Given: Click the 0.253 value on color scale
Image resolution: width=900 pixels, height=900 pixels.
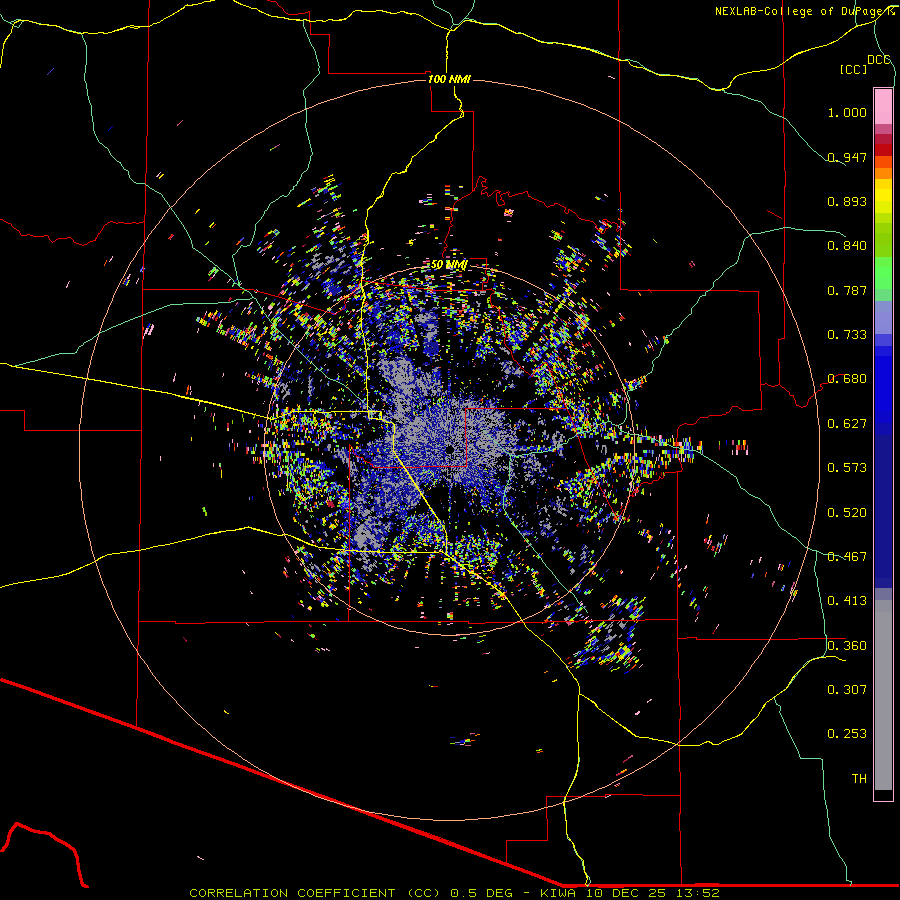Looking at the screenshot, I should coord(847,734).
